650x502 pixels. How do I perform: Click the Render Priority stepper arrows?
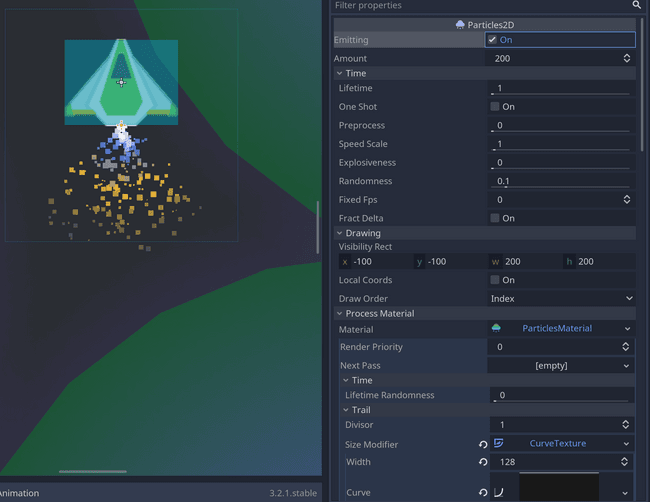pos(626,347)
